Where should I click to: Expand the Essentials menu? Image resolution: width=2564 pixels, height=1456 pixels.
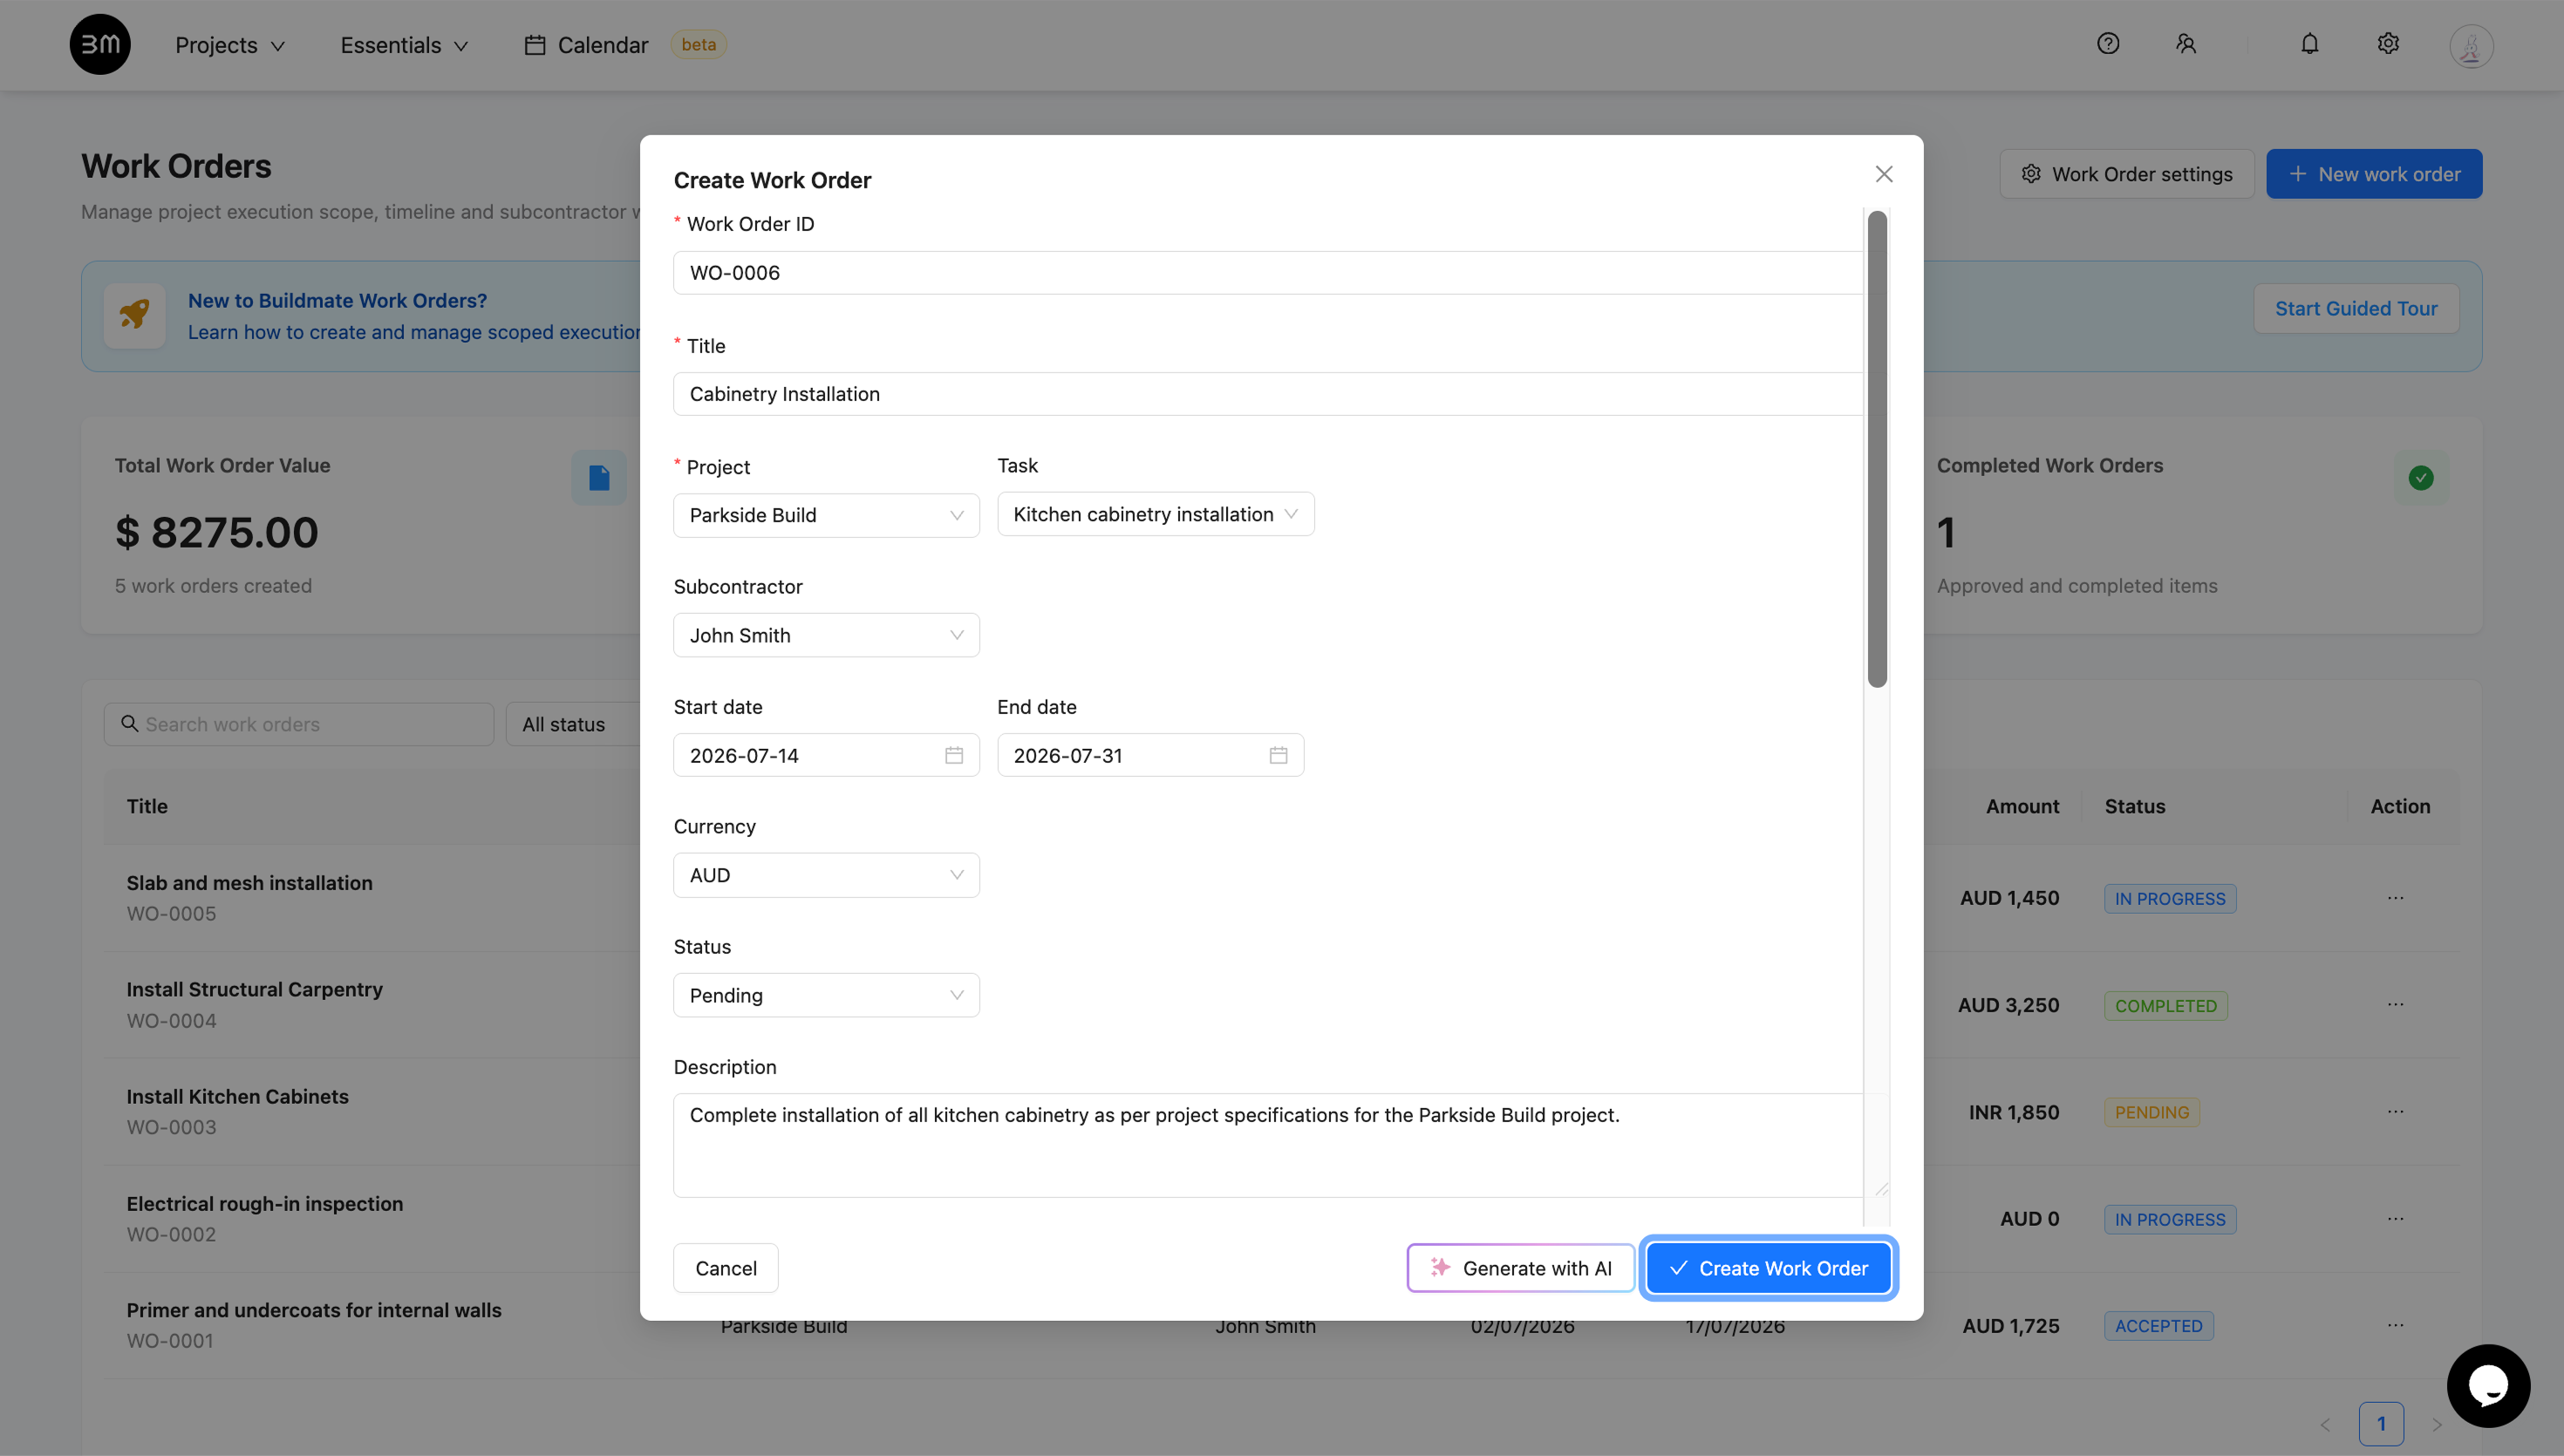pos(404,45)
